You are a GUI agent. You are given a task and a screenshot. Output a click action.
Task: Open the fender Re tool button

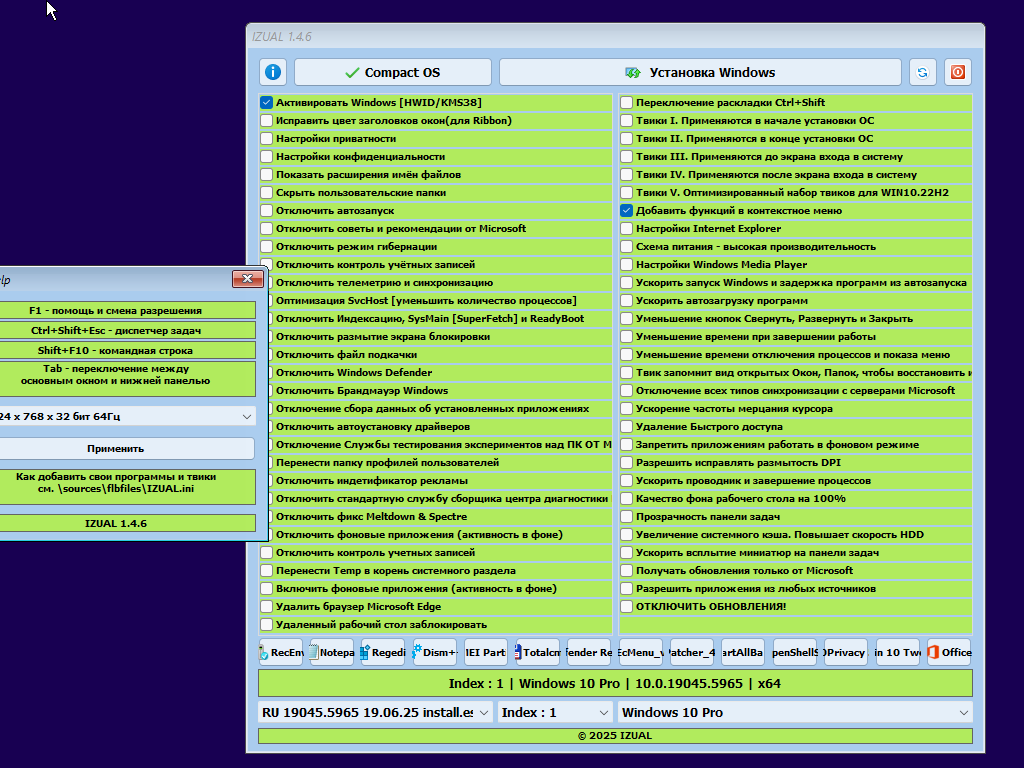[x=589, y=652]
